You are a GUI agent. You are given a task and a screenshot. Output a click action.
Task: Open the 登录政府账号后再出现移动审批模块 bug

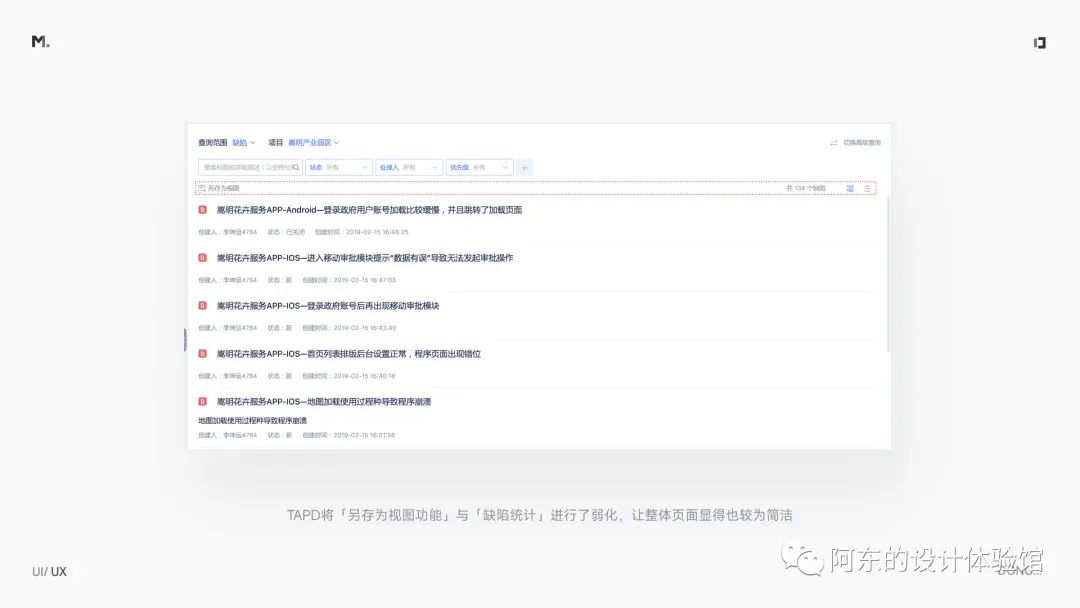tap(328, 306)
